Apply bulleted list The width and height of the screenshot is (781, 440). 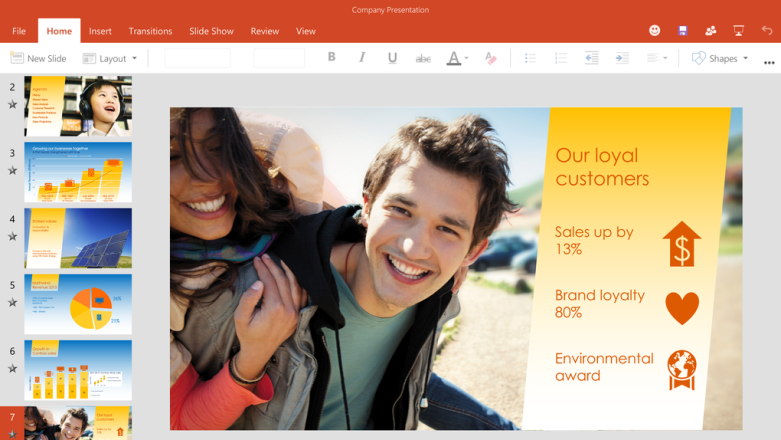[x=530, y=58]
